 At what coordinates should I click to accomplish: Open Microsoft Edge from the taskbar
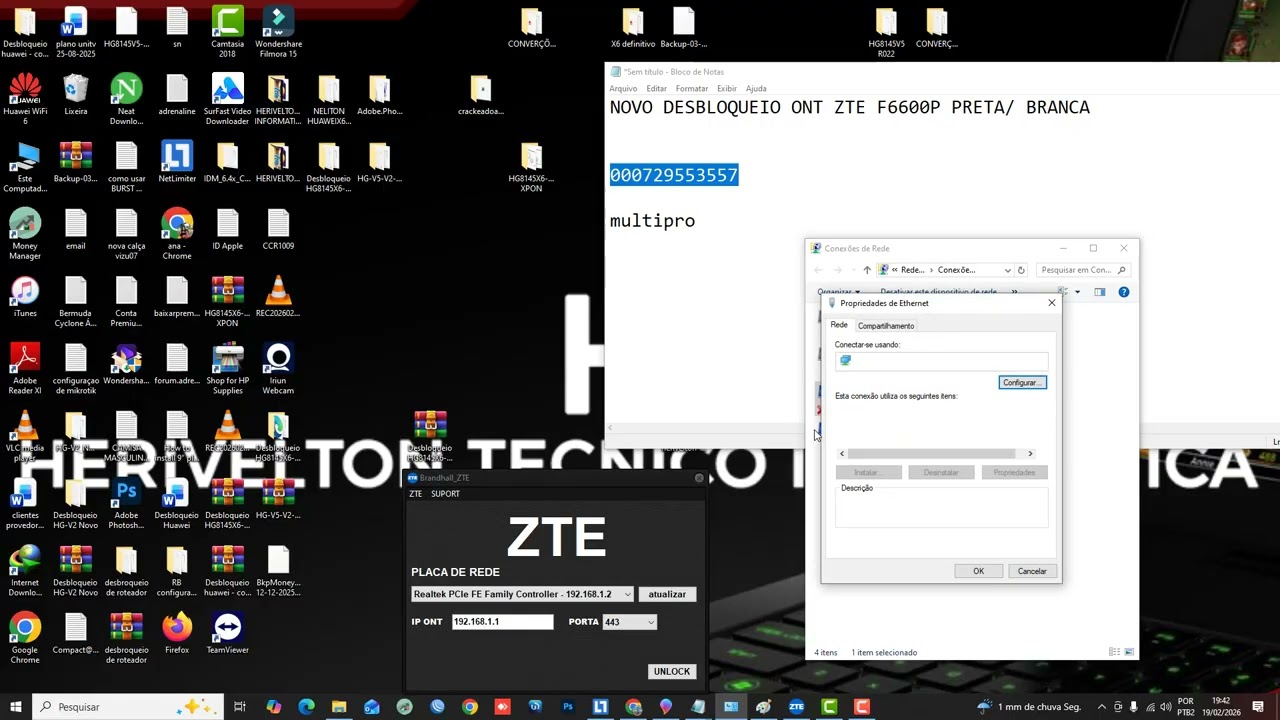point(306,707)
